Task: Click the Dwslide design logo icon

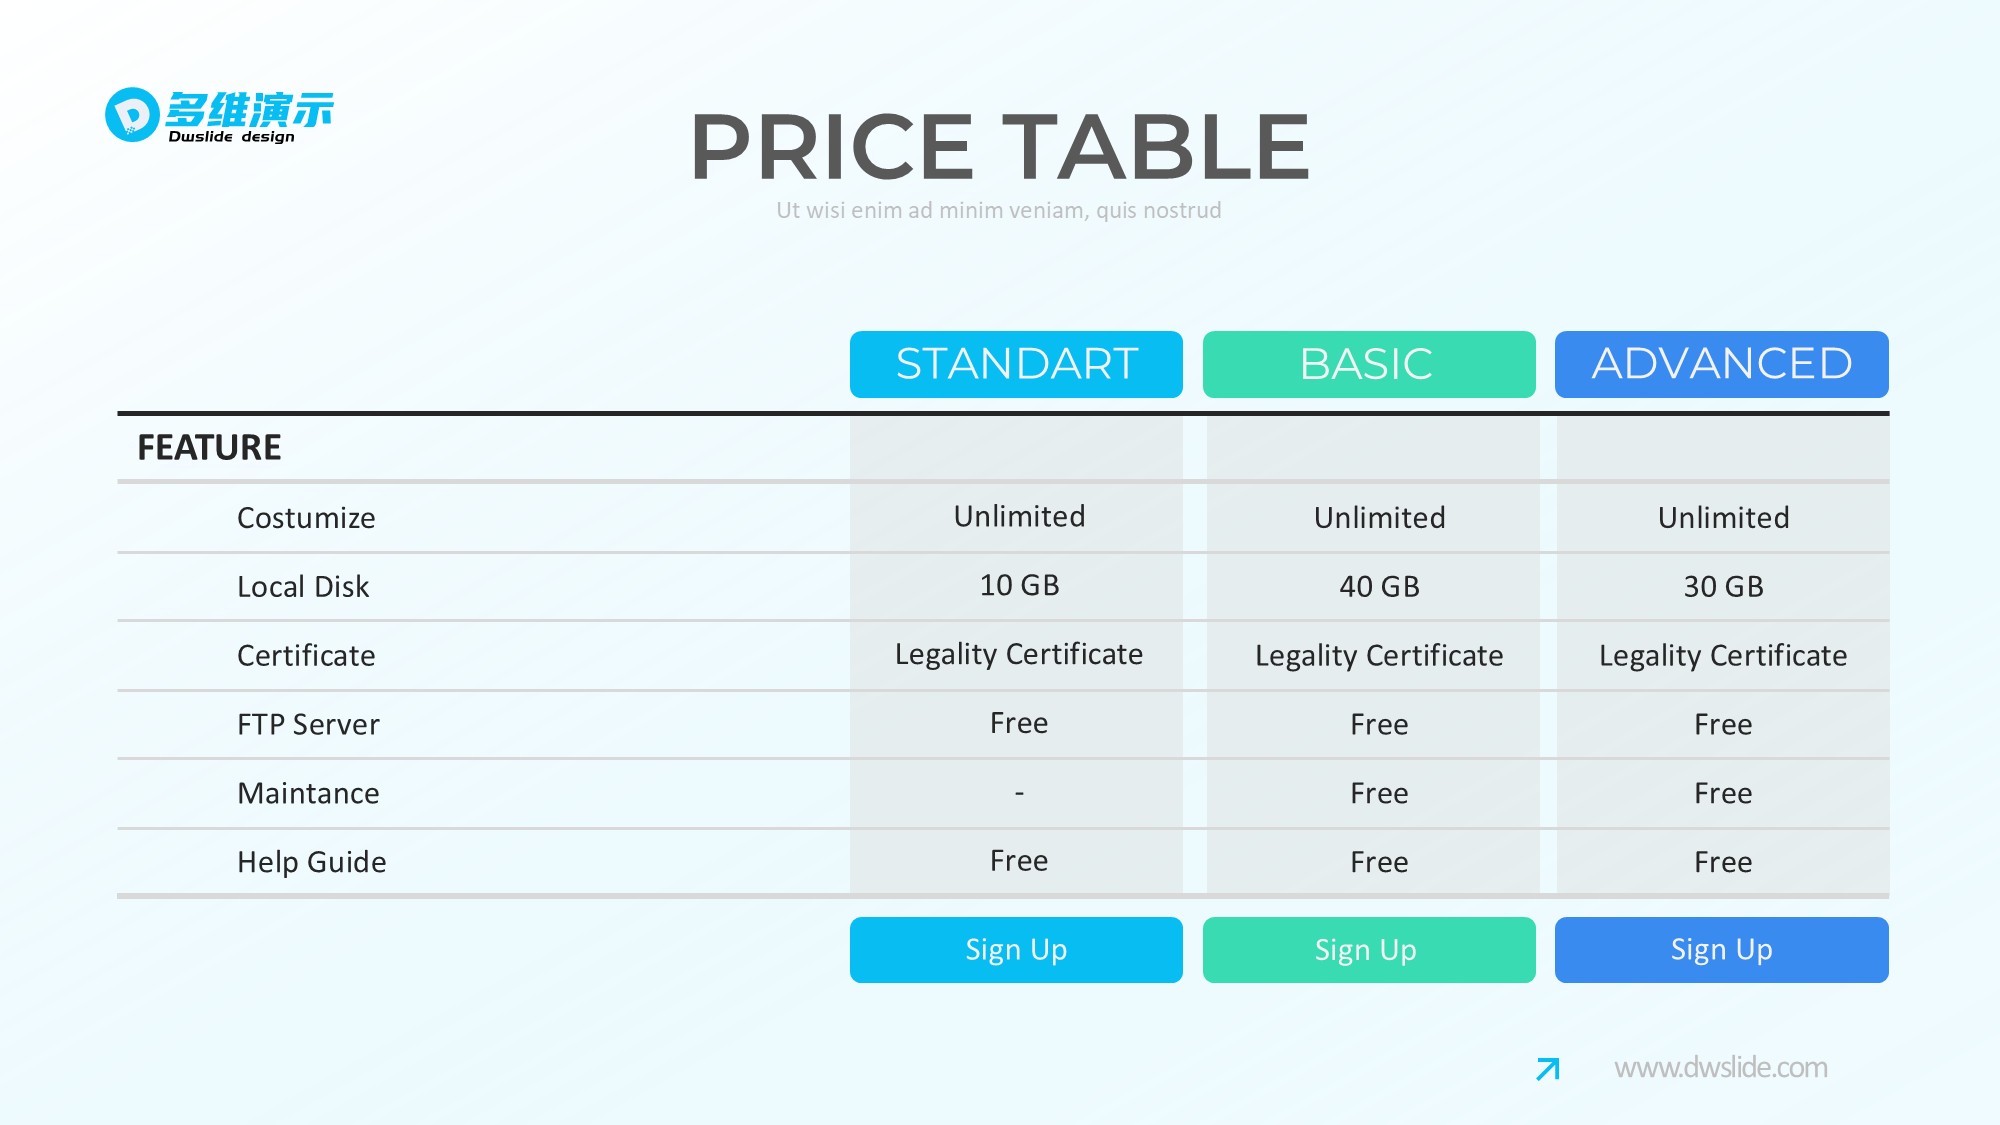Action: pyautogui.click(x=133, y=115)
